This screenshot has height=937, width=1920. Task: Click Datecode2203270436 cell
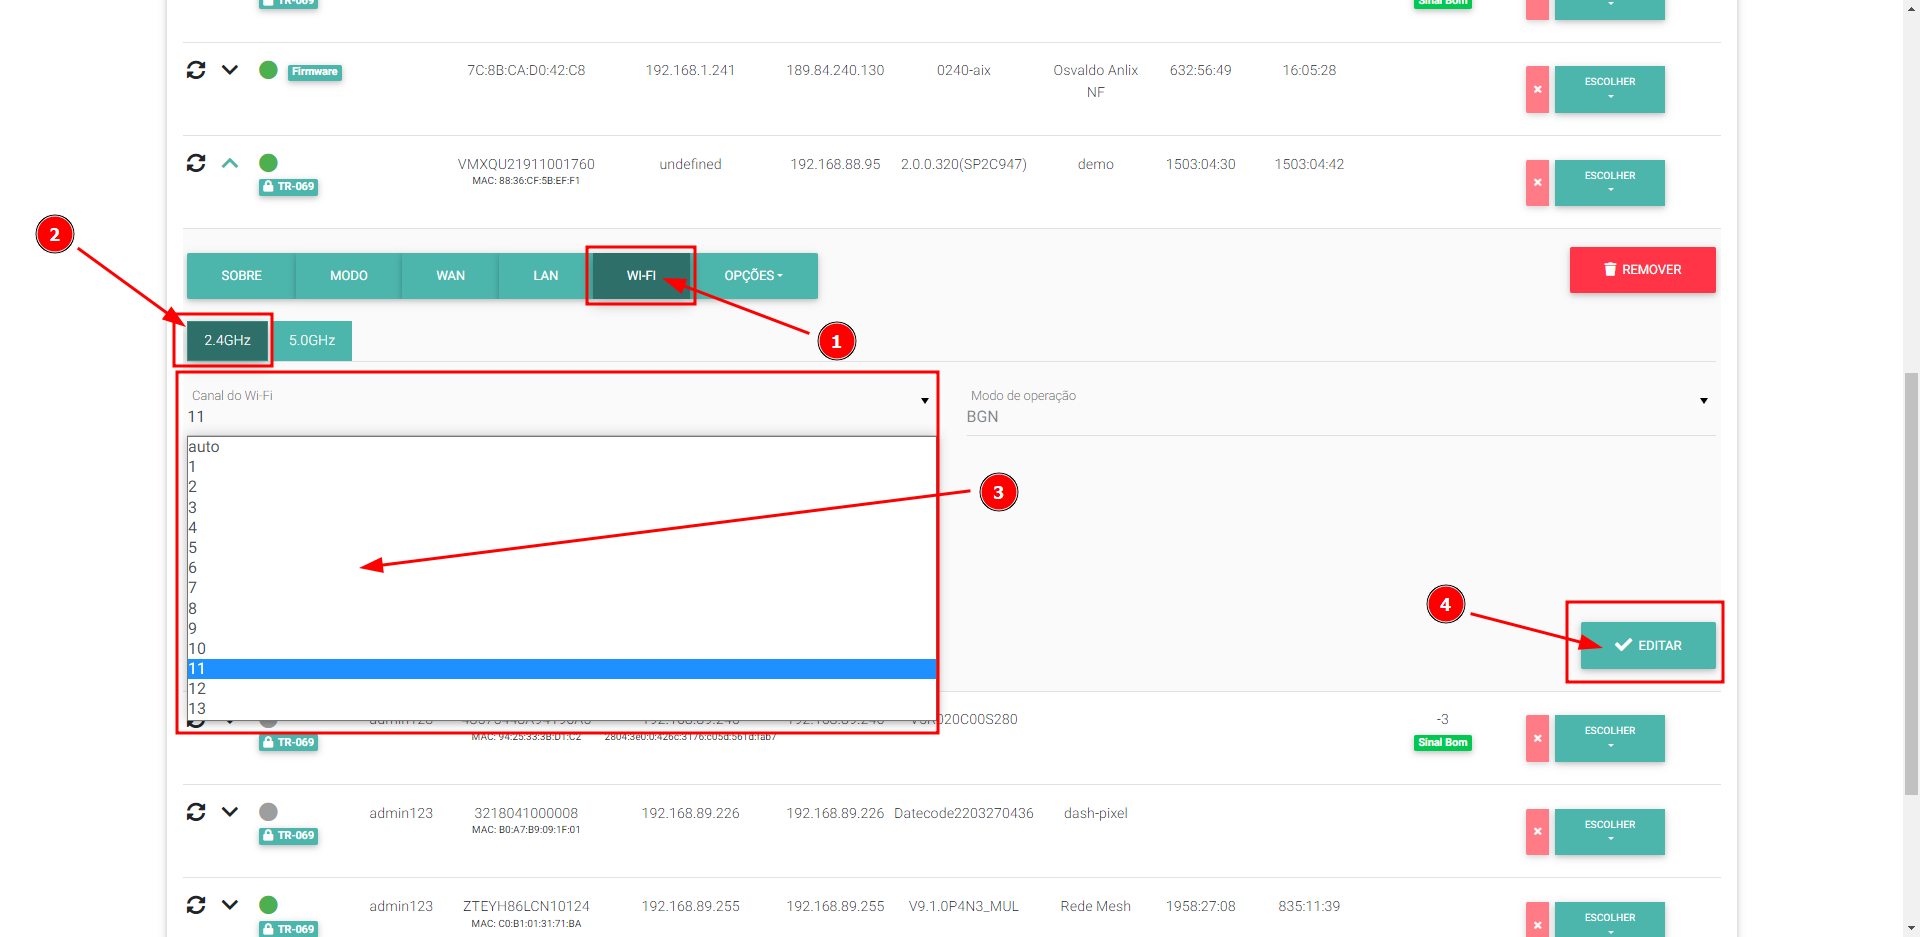click(x=964, y=813)
